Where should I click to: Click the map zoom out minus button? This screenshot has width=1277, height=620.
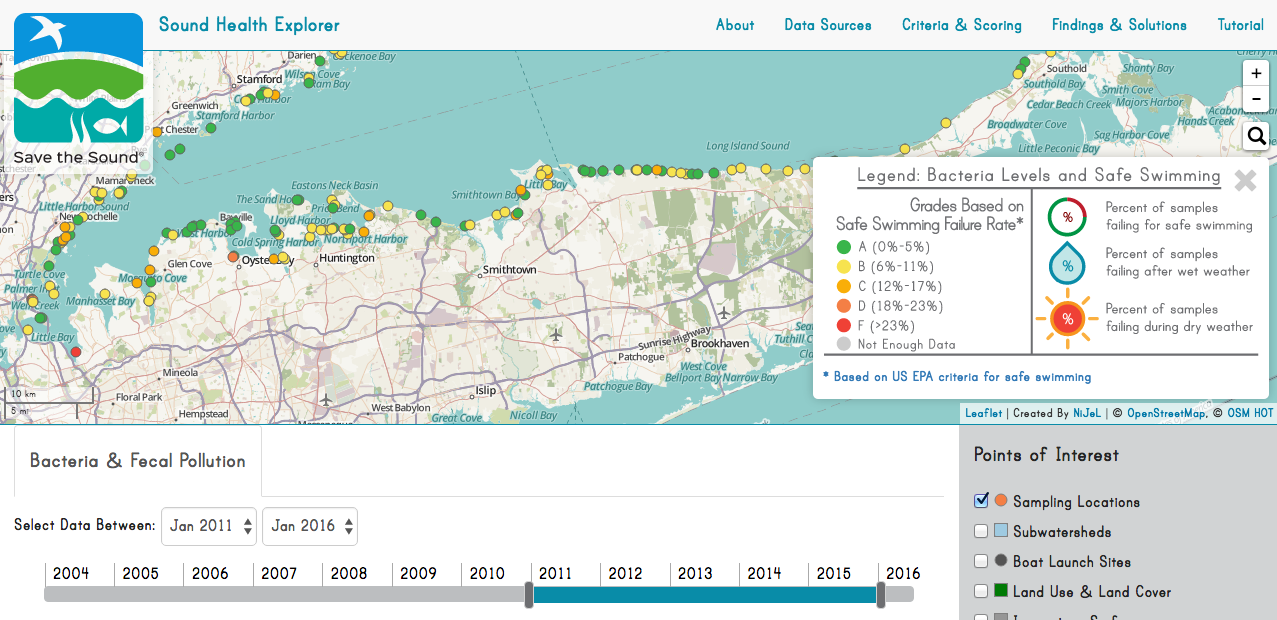tap(1256, 99)
